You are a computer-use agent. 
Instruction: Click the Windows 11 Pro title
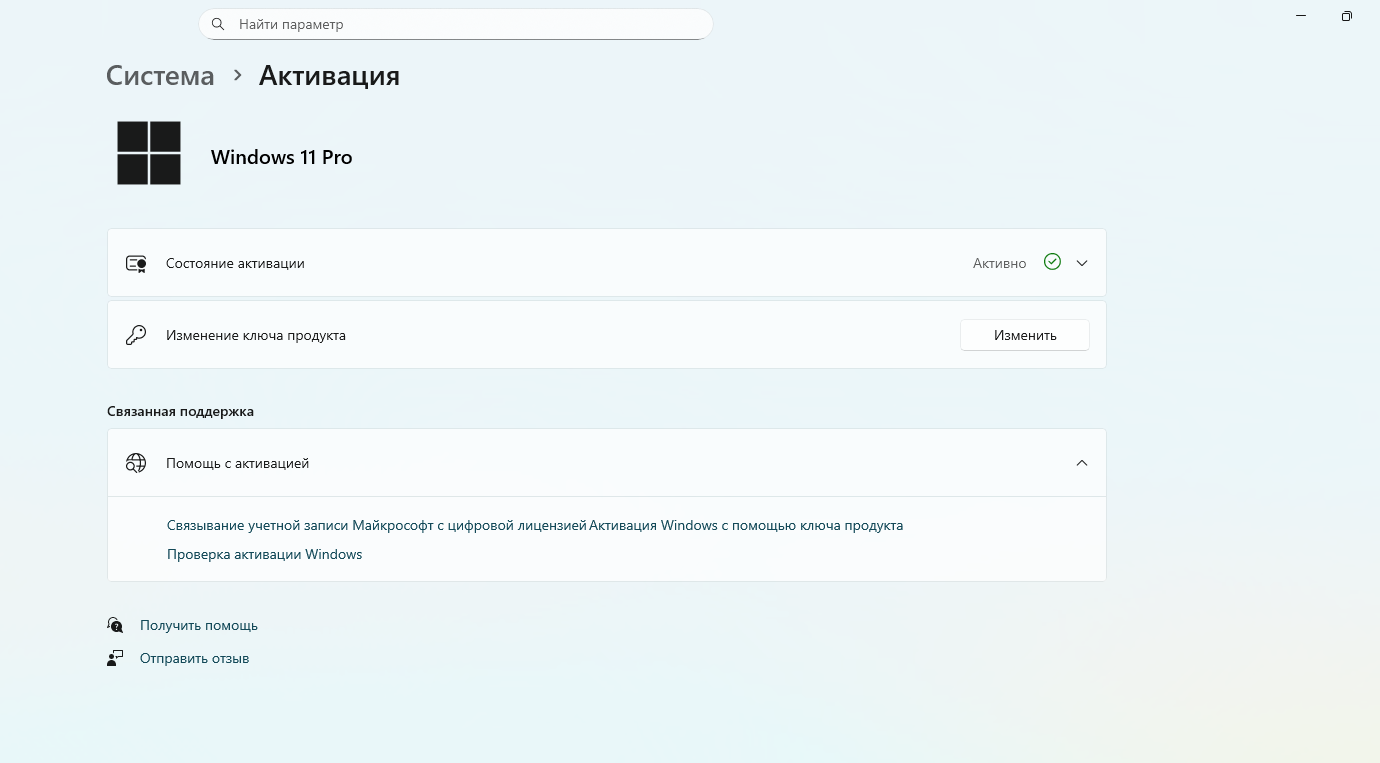282,157
